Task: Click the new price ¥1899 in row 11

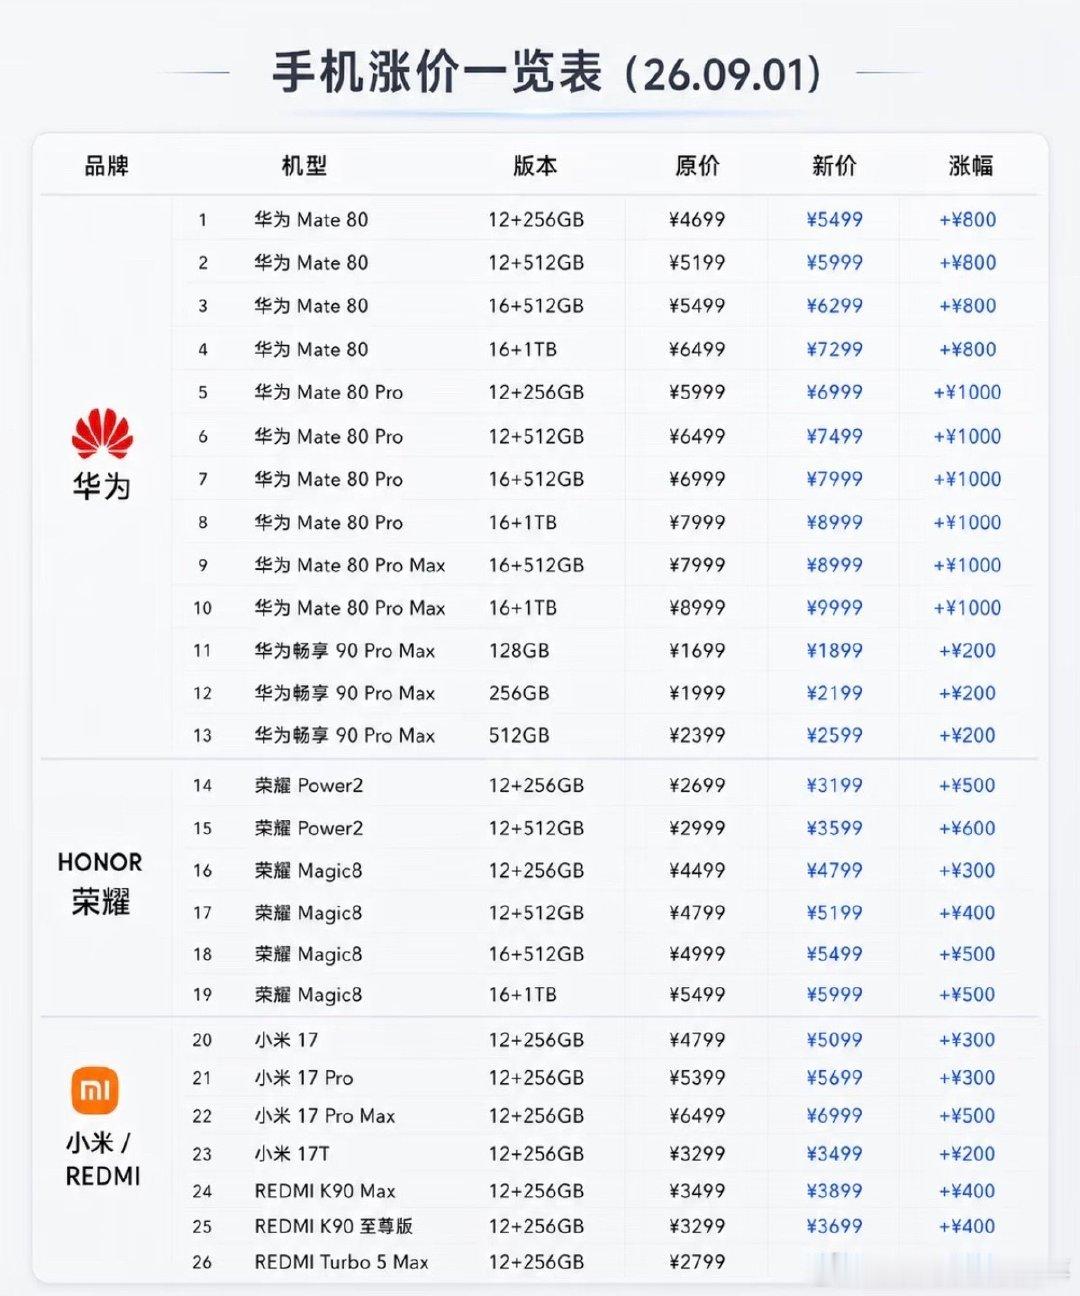Action: click(834, 651)
